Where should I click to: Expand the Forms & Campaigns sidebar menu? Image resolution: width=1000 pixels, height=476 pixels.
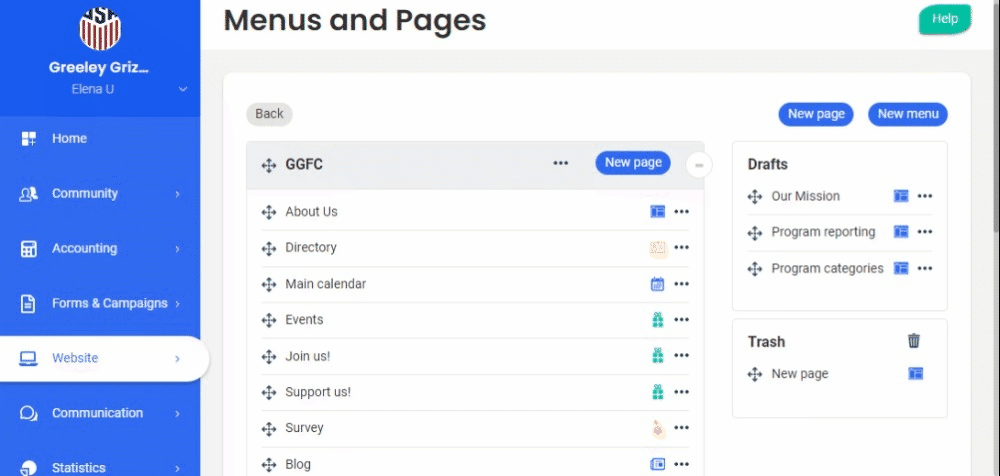[x=100, y=303]
